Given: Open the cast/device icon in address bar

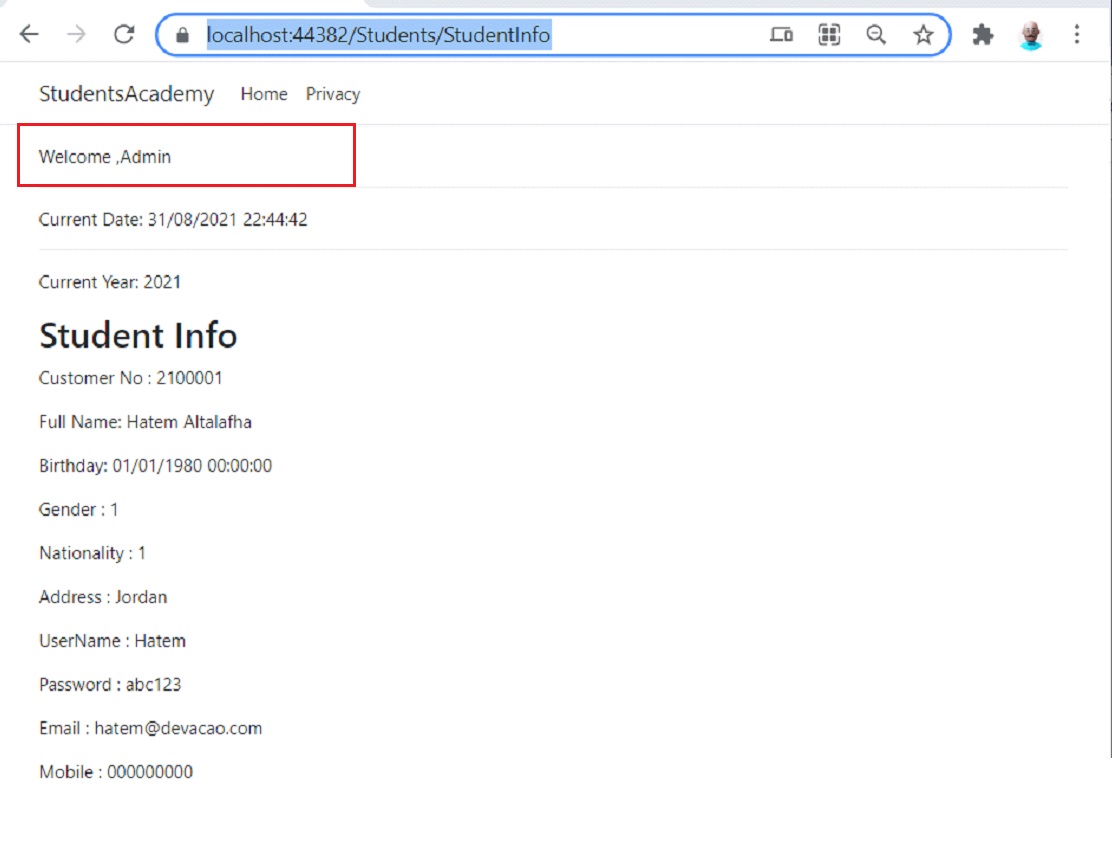Looking at the screenshot, I should click(781, 34).
